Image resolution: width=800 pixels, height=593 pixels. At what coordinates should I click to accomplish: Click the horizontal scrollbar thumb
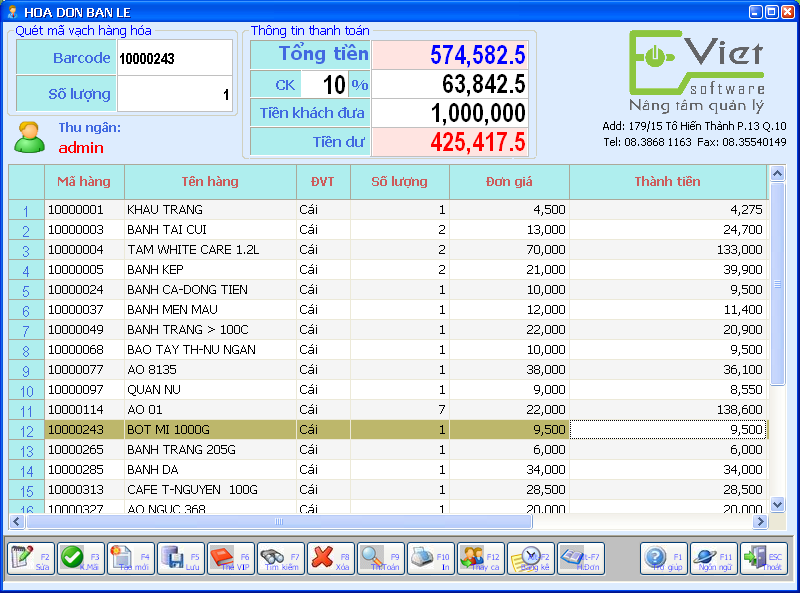point(279,522)
